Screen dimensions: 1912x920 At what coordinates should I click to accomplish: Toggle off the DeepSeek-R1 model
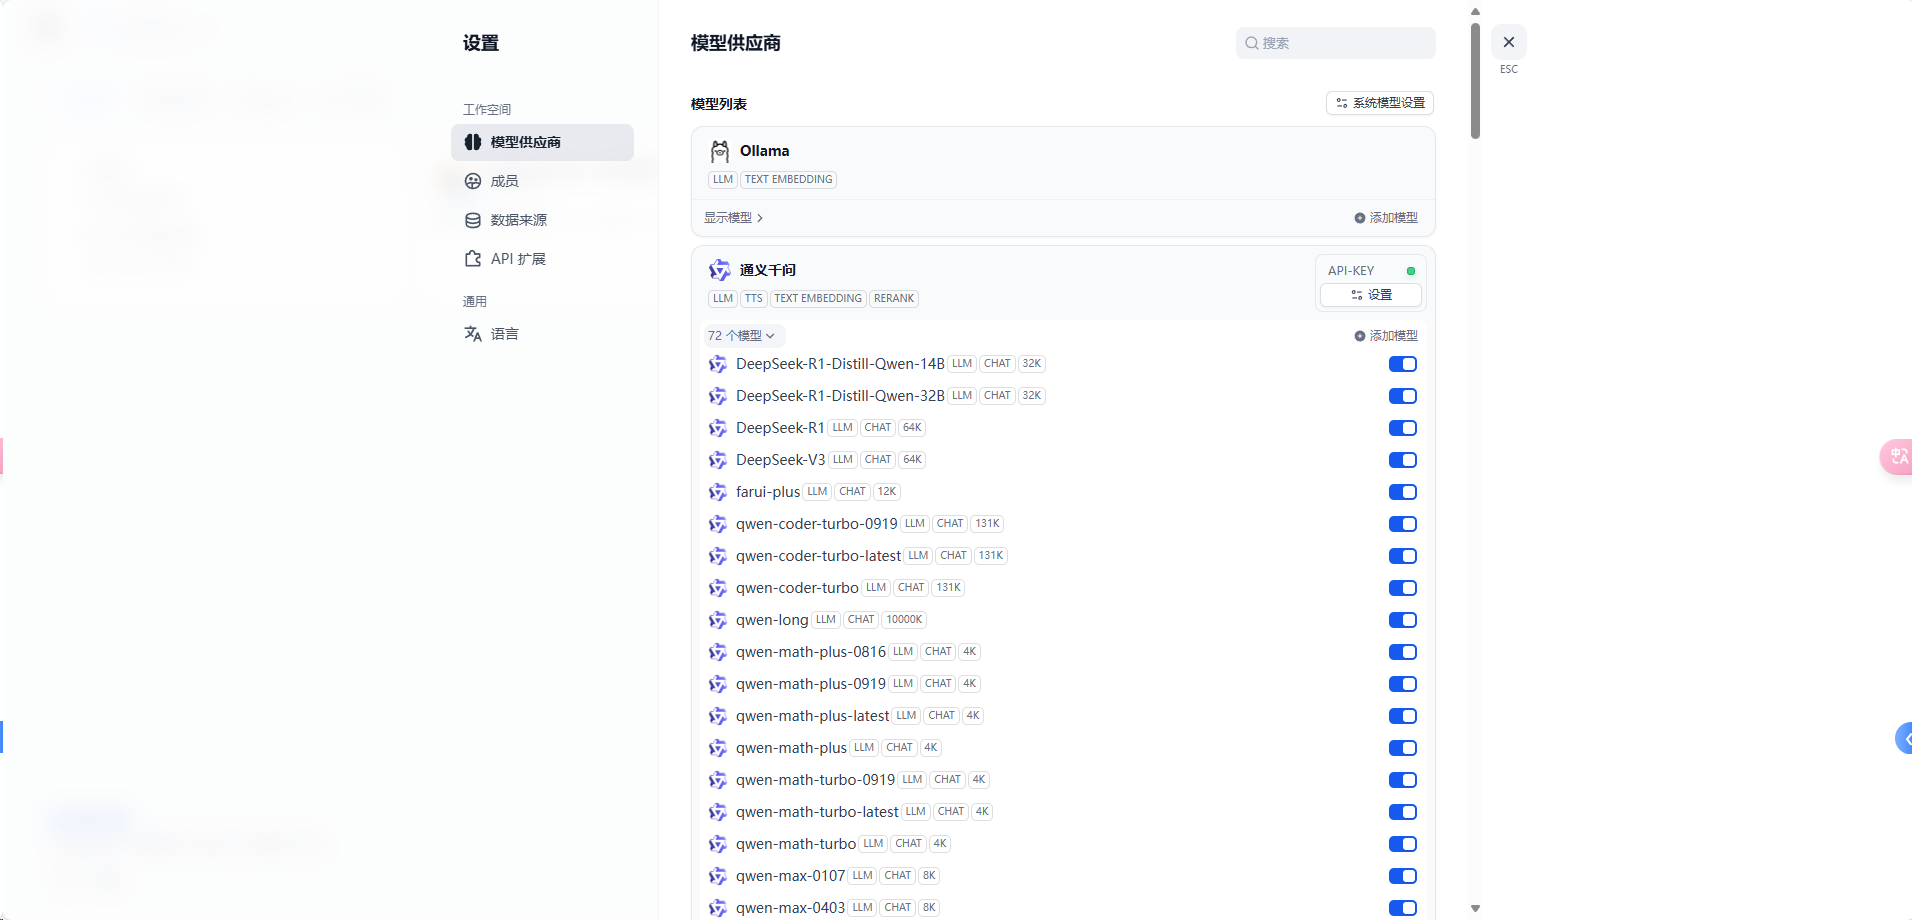[1403, 428]
